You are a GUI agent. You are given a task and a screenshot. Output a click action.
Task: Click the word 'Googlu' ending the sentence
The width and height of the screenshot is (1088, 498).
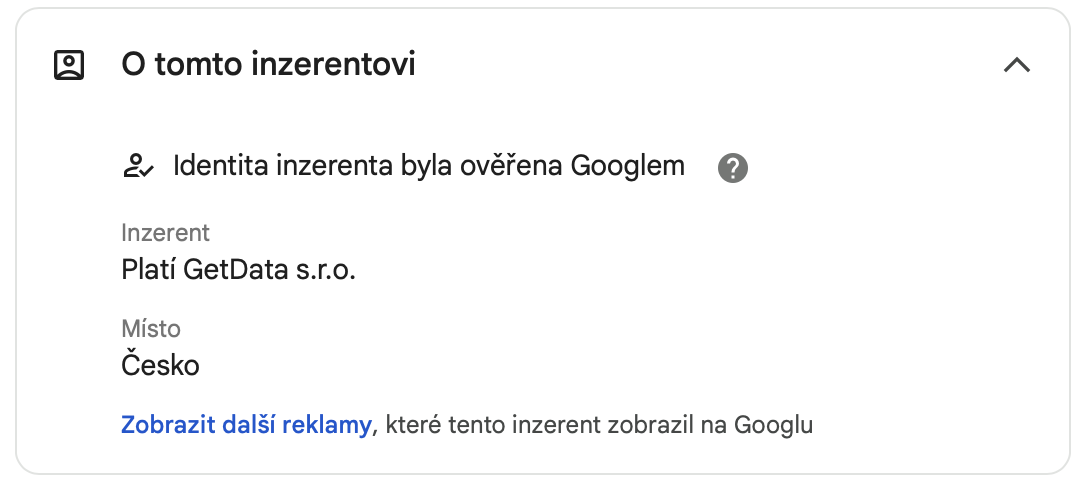pos(774,424)
